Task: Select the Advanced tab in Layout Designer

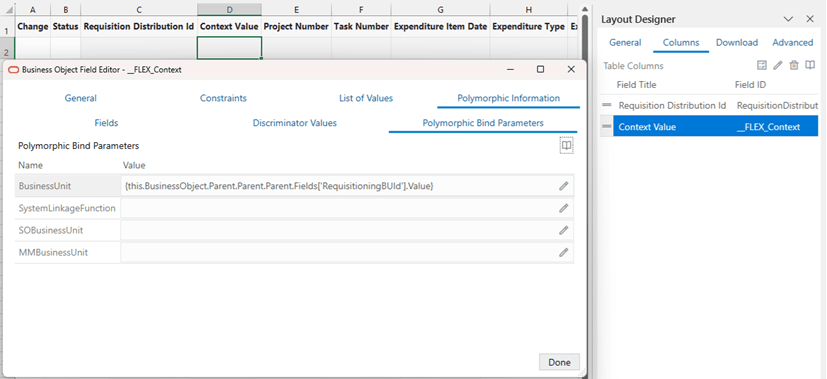Action: click(793, 43)
